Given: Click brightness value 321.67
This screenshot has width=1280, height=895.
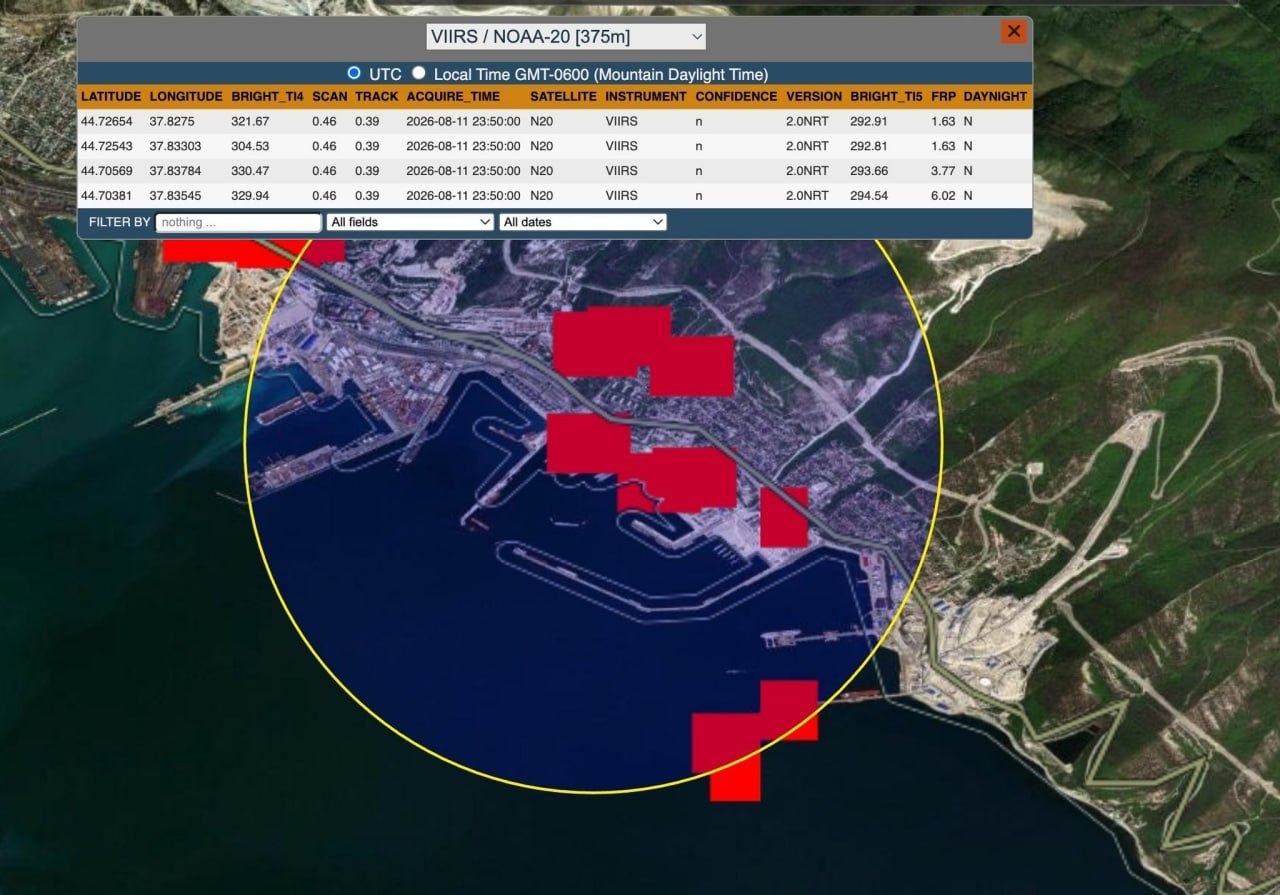Looking at the screenshot, I should [250, 121].
